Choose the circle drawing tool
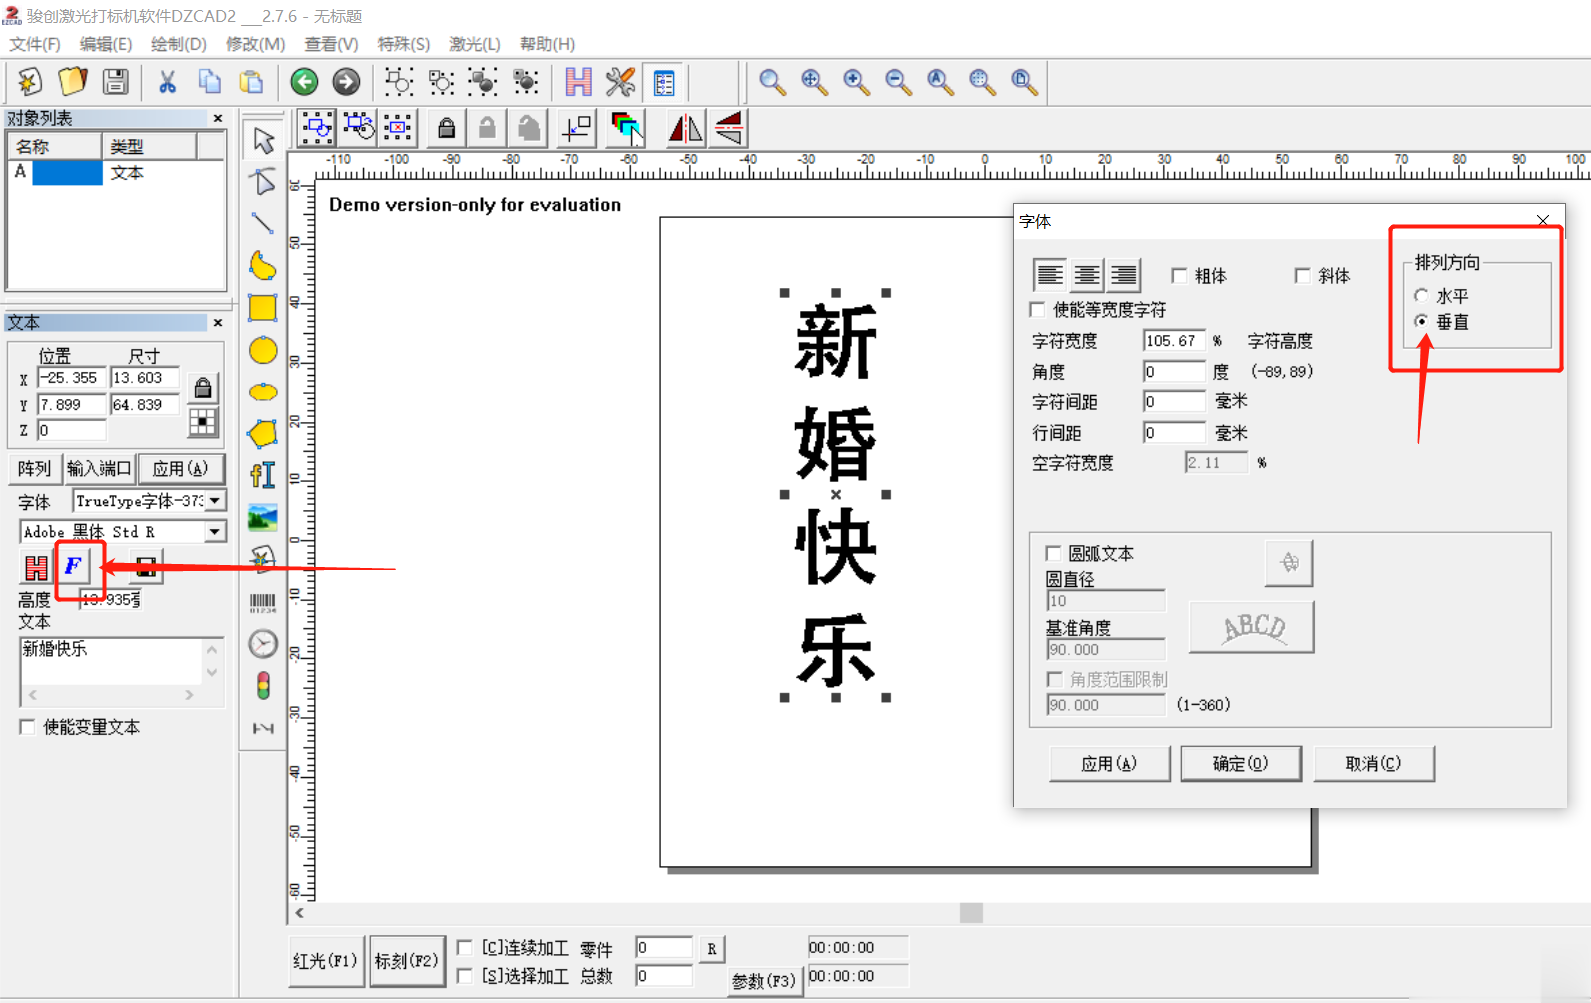This screenshot has width=1591, height=1003. click(263, 350)
